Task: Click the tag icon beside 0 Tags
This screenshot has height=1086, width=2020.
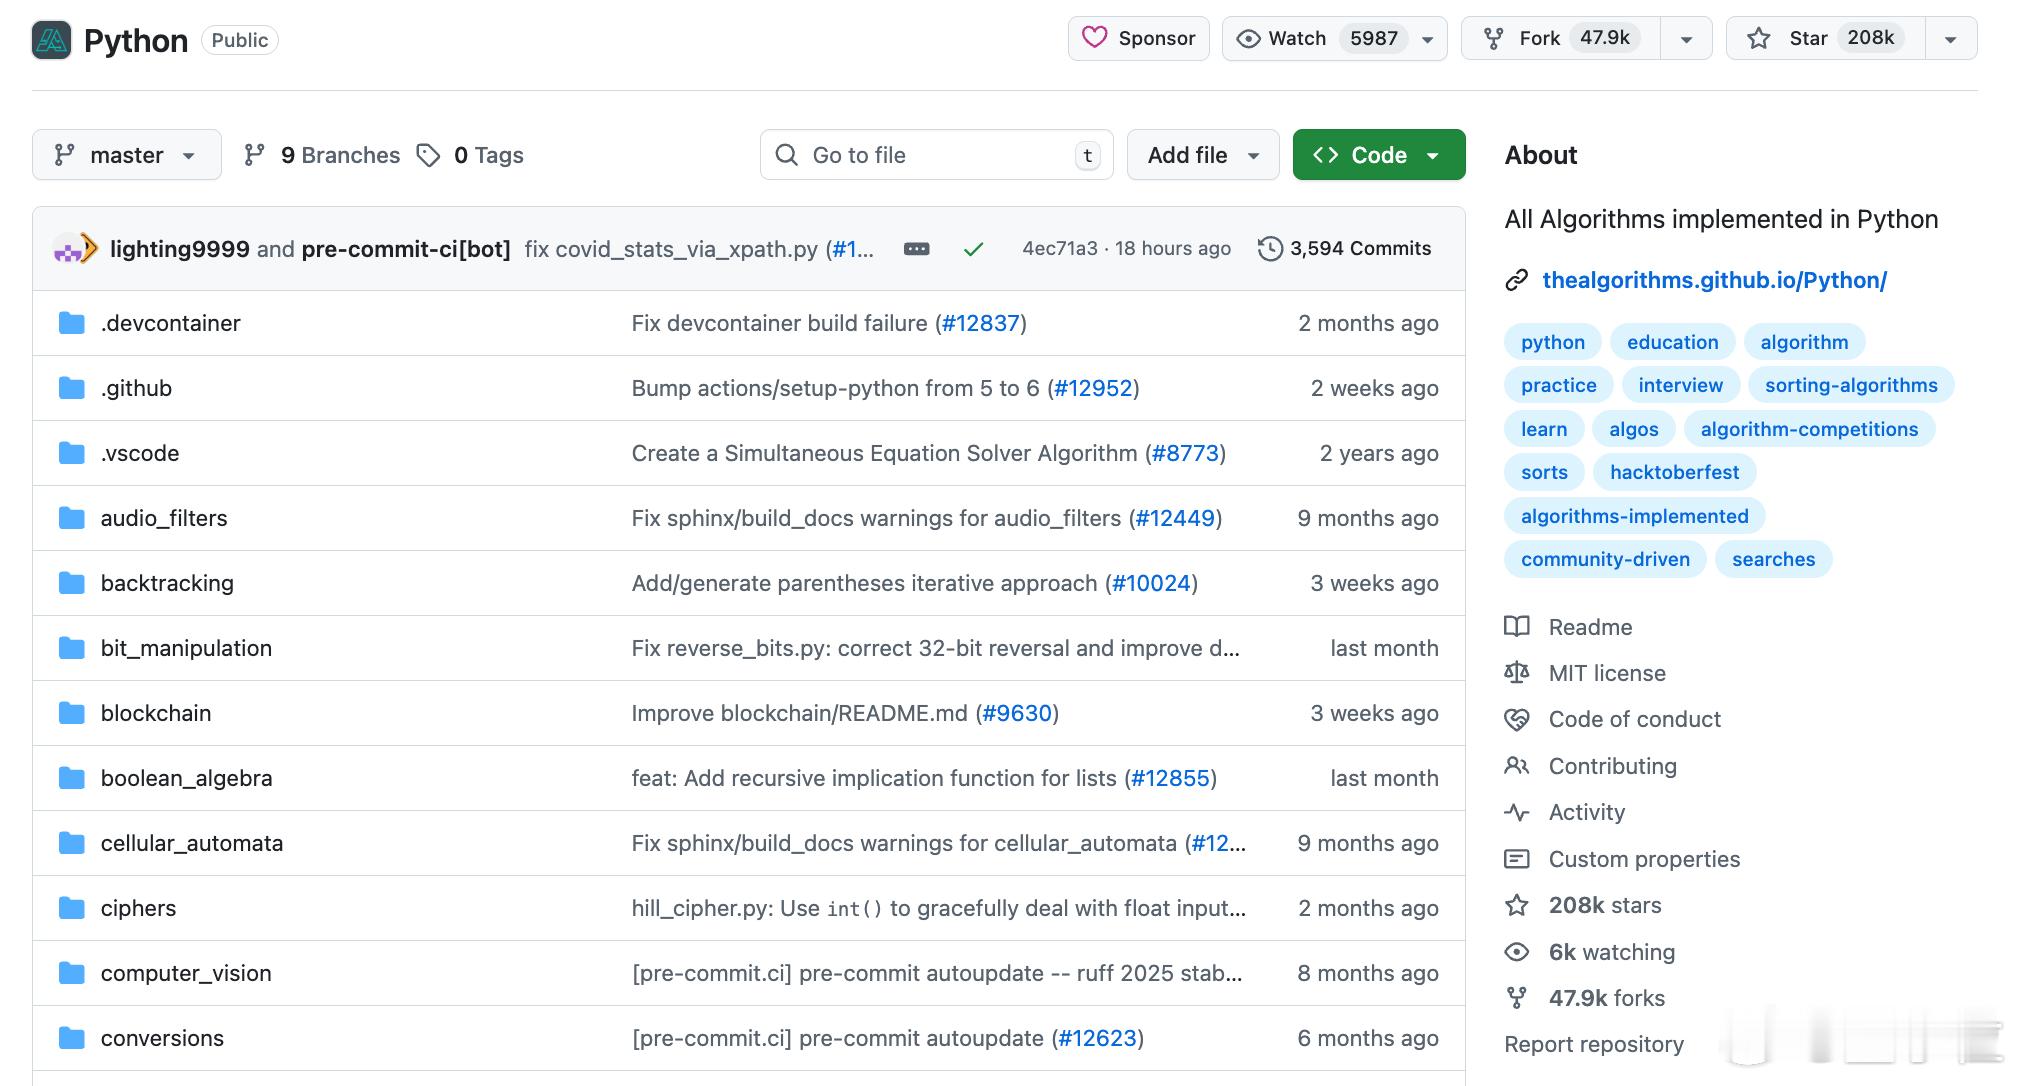Action: (428, 155)
